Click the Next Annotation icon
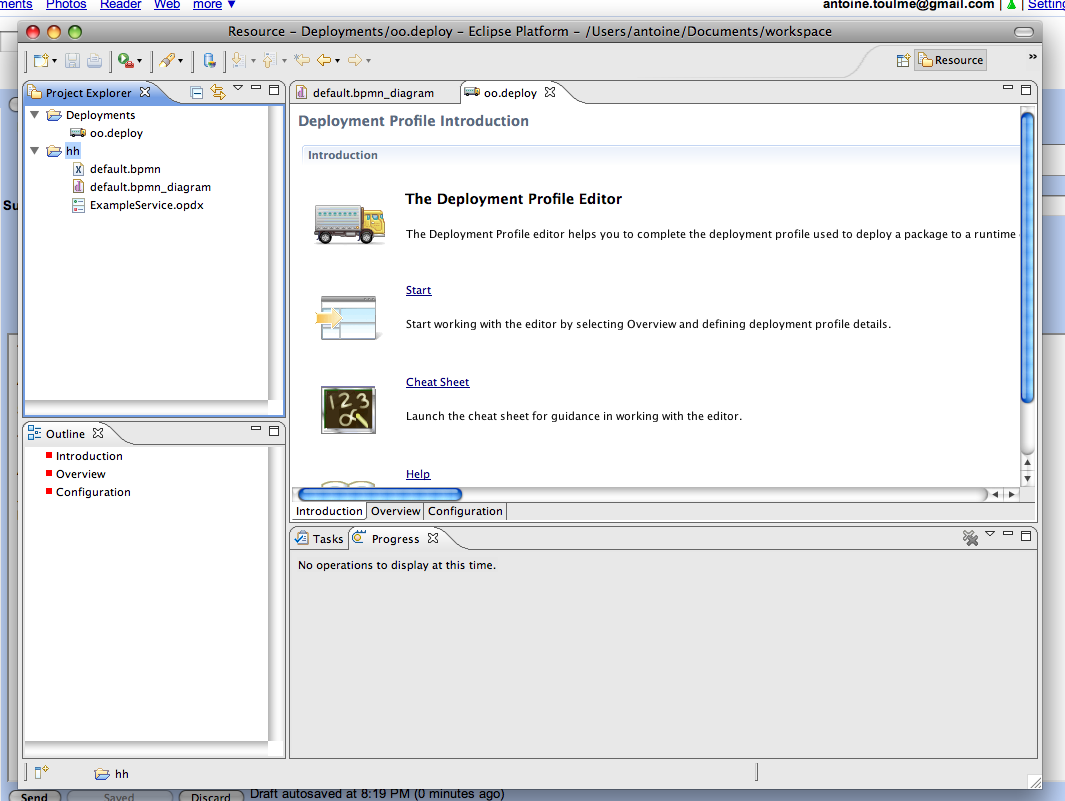This screenshot has width=1065, height=801. point(237,60)
